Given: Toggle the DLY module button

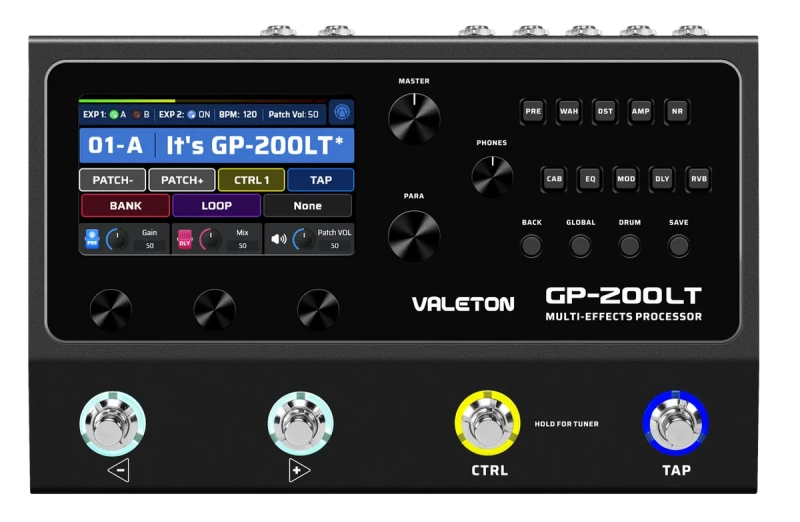Looking at the screenshot, I should pos(662,179).
